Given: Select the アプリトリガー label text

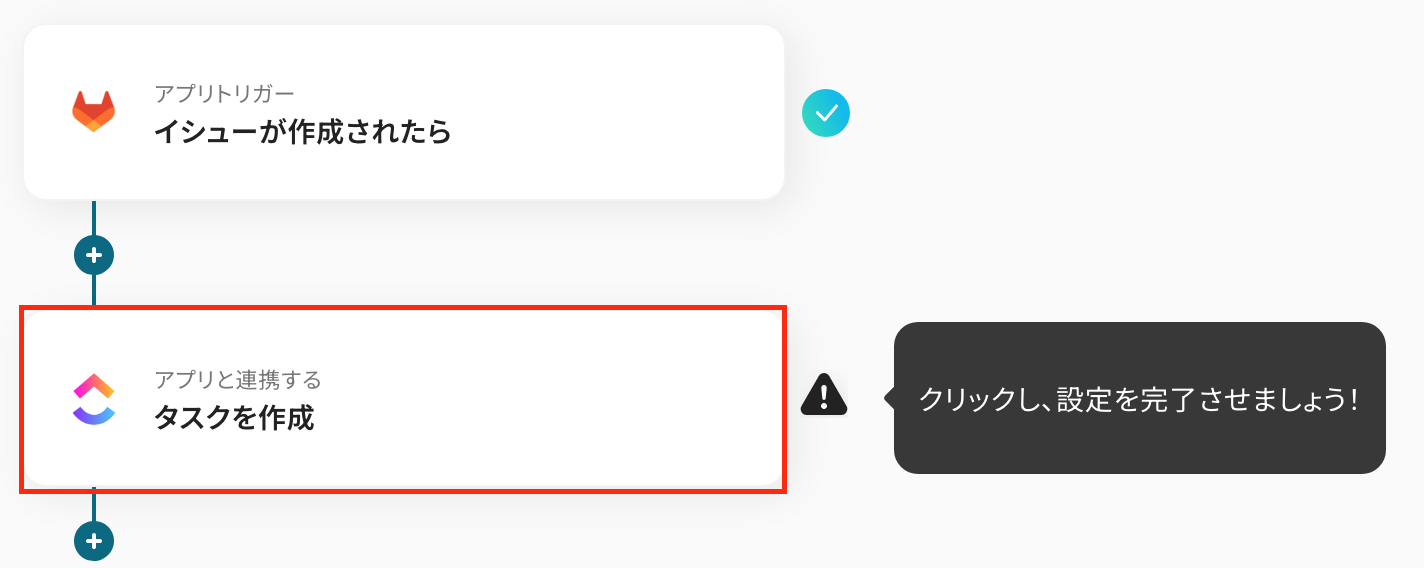Looking at the screenshot, I should tap(224, 94).
